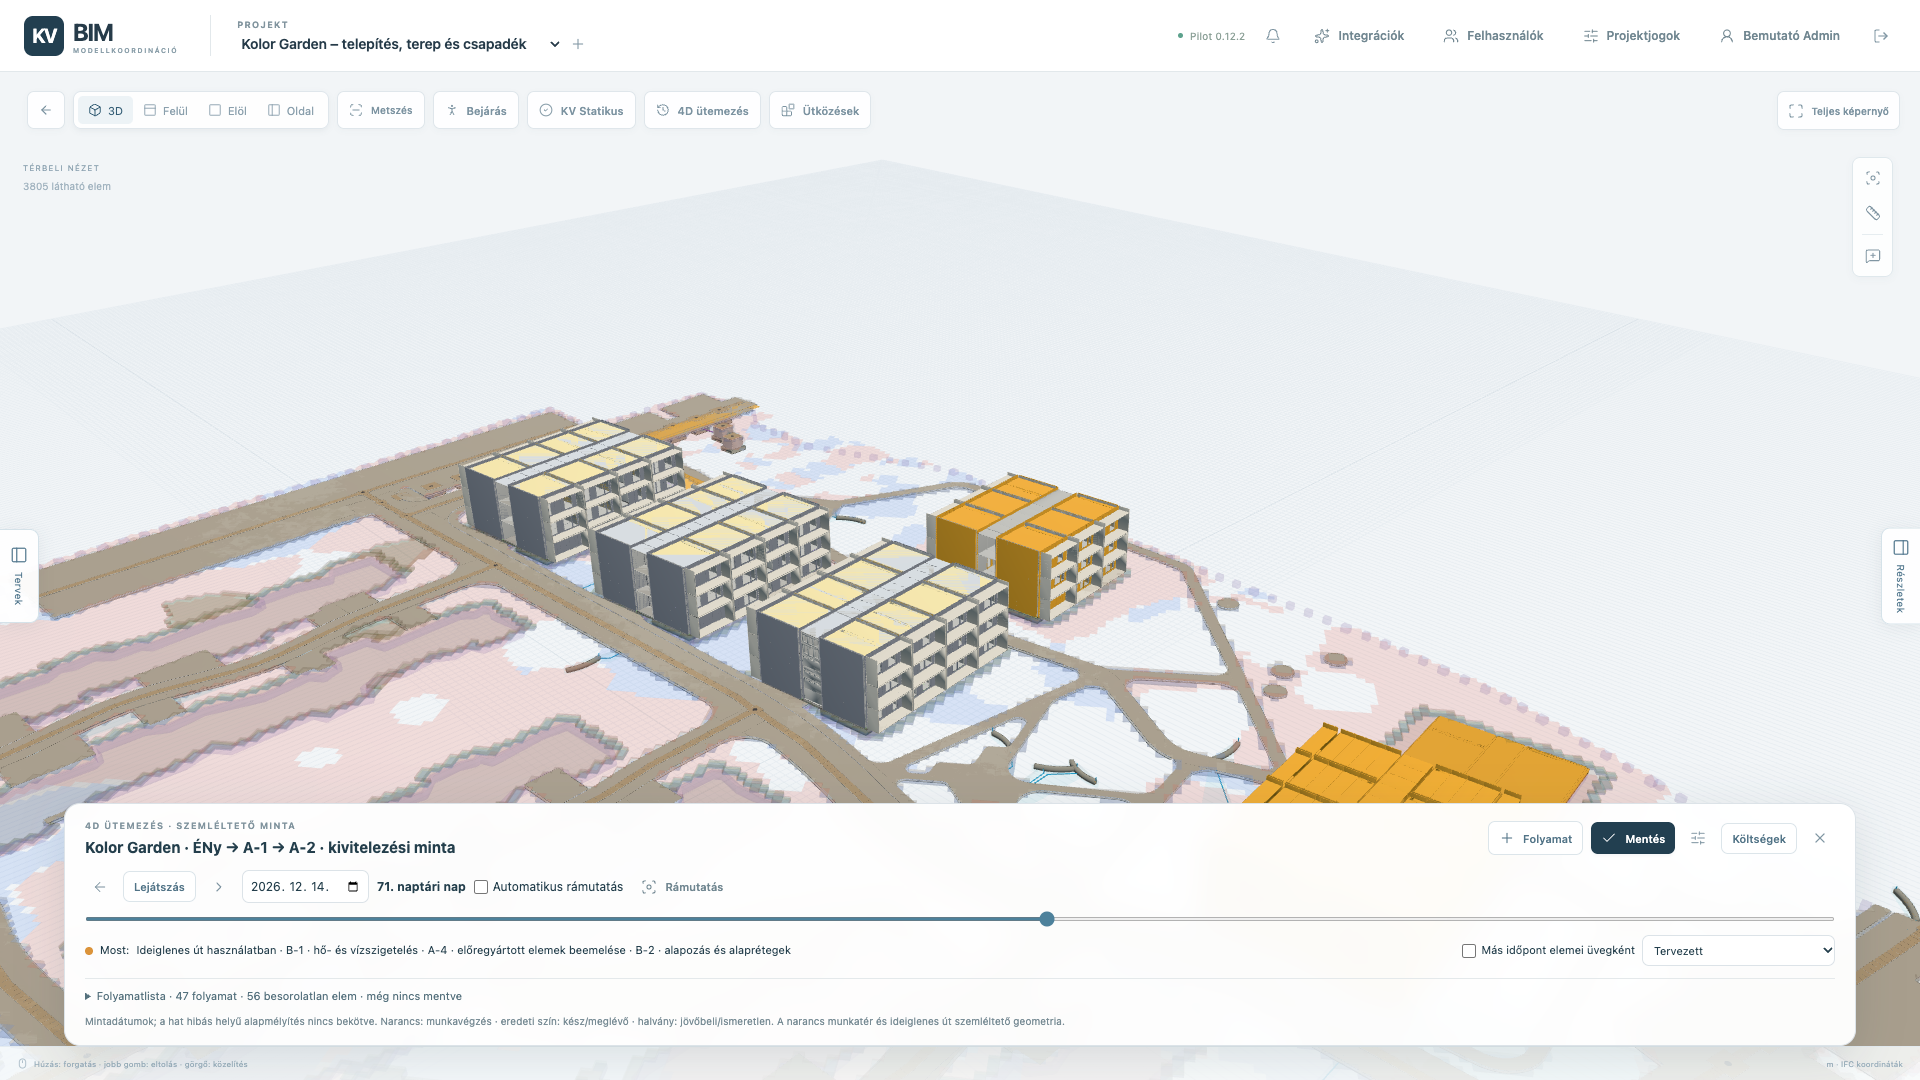Screen dimensions: 1920x1080
Task: Click the add comment icon
Action: point(1873,256)
